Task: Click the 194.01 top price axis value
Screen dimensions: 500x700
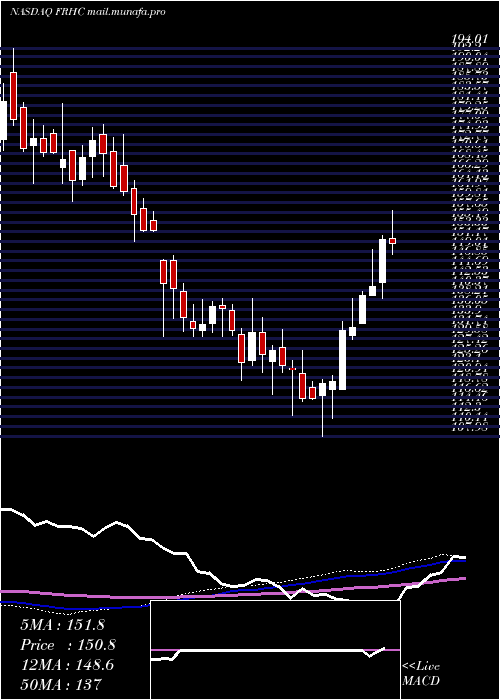Action: point(469,40)
